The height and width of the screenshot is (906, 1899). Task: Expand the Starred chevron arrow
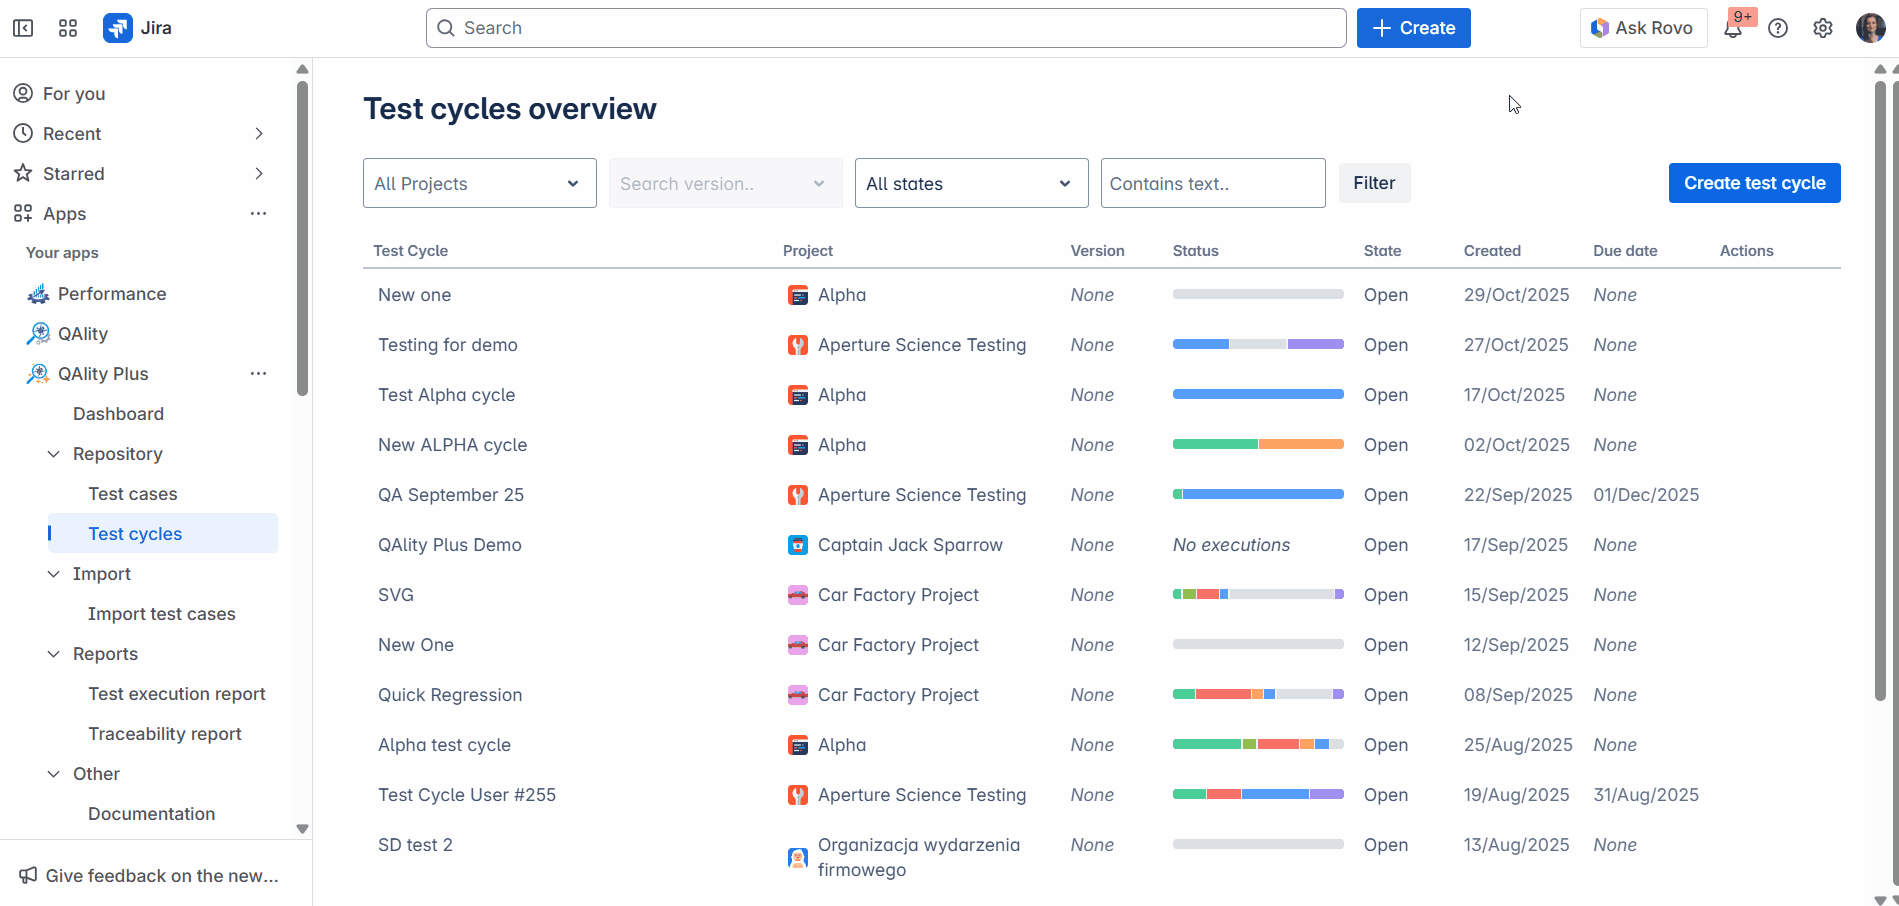(x=259, y=174)
